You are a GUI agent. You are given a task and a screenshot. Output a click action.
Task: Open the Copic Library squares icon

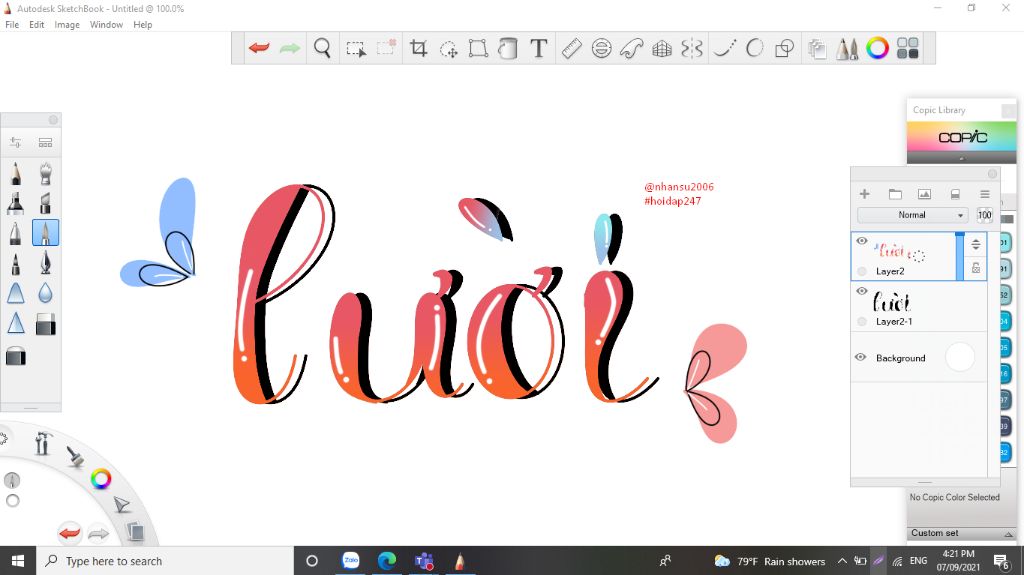click(x=907, y=48)
